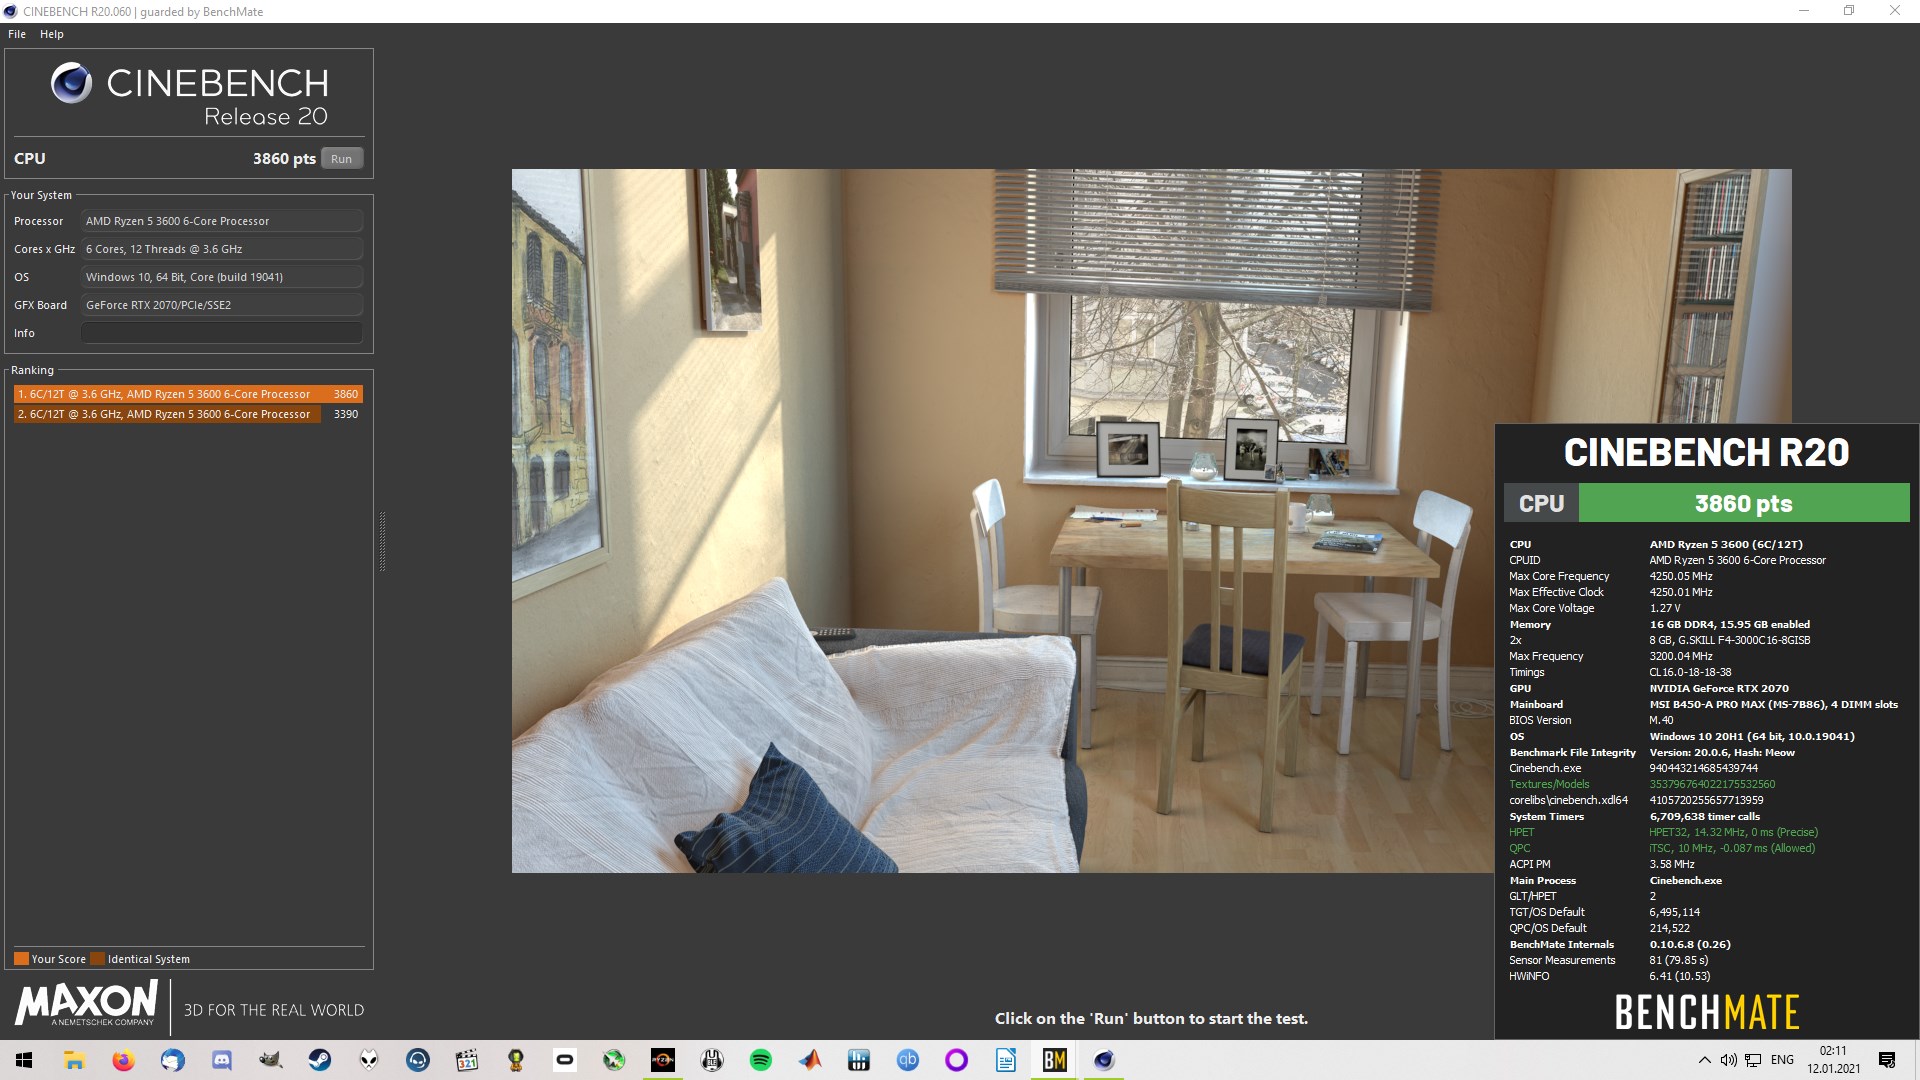Open the volume control in tray

(1728, 1060)
